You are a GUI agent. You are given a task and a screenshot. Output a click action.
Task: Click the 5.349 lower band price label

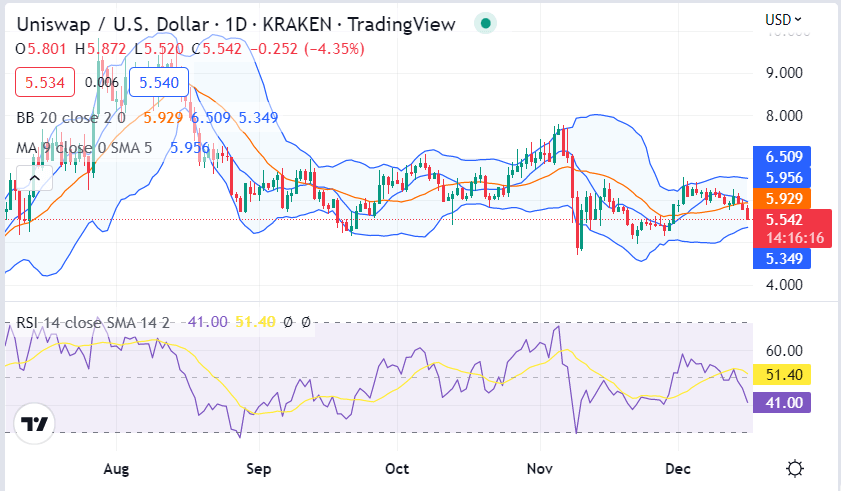tap(782, 259)
